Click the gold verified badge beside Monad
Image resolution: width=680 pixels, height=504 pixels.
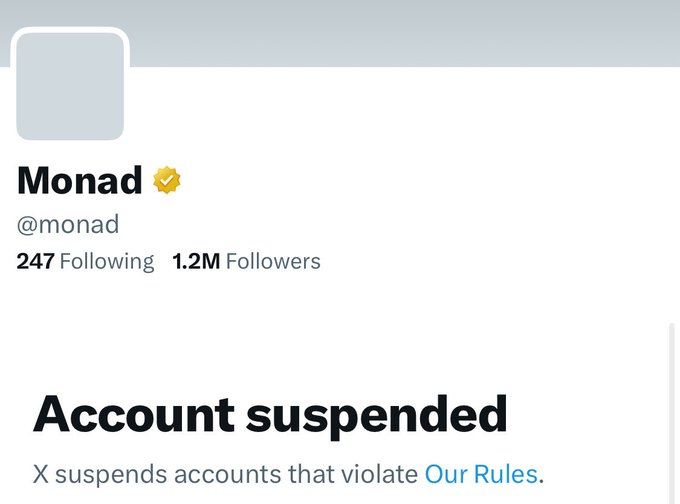pos(167,180)
